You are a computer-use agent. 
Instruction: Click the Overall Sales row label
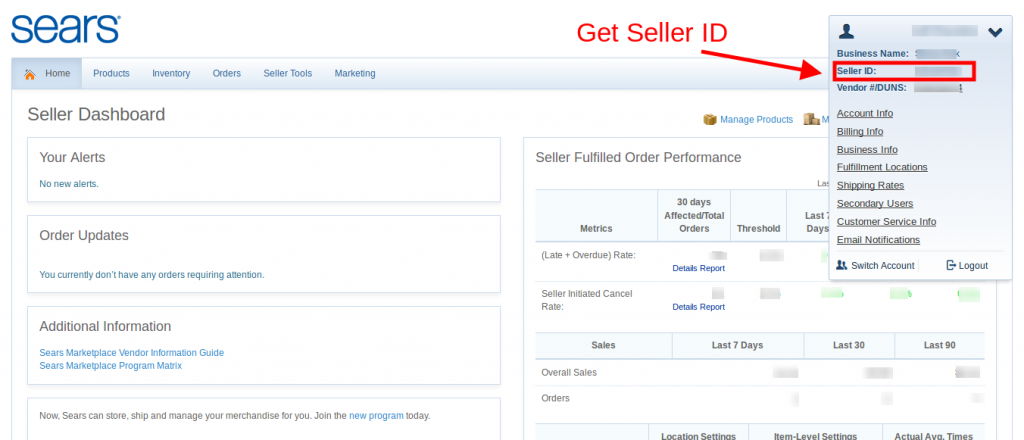pos(569,373)
